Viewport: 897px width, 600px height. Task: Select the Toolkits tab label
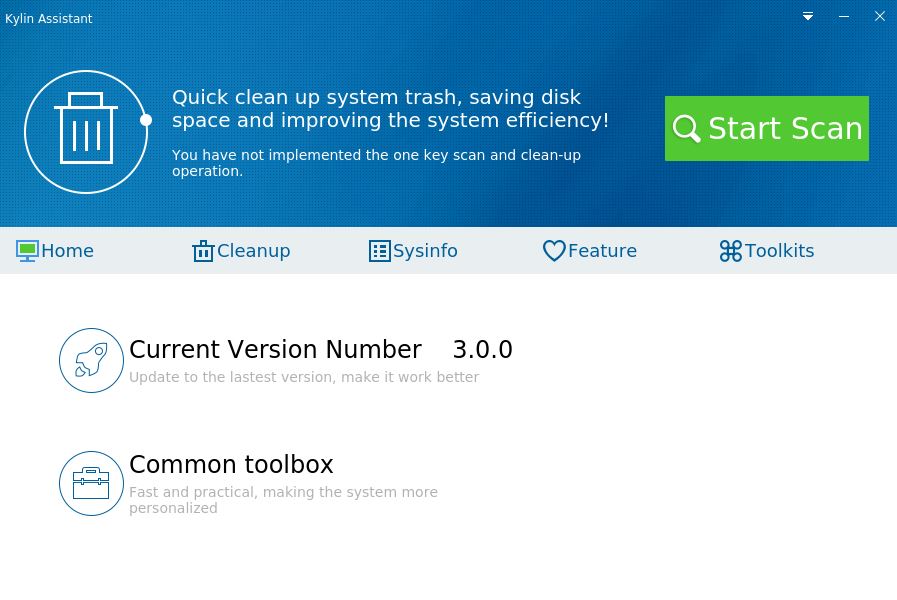(779, 251)
